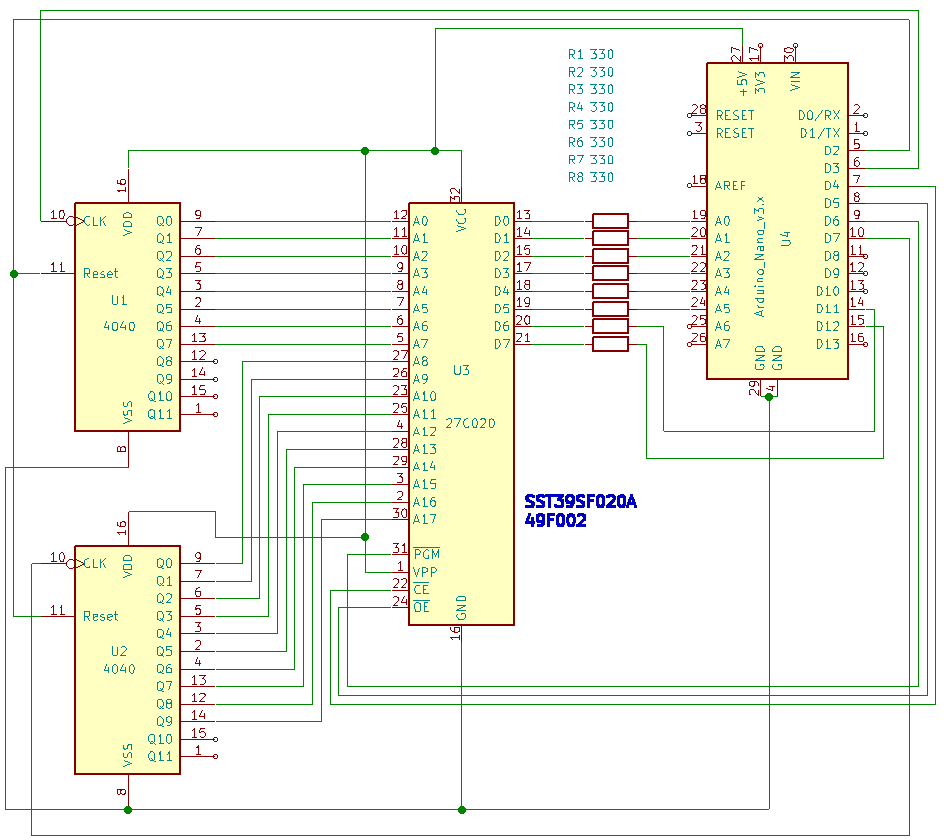
Task: Select the "27C020" chip value label
Action: point(470,423)
